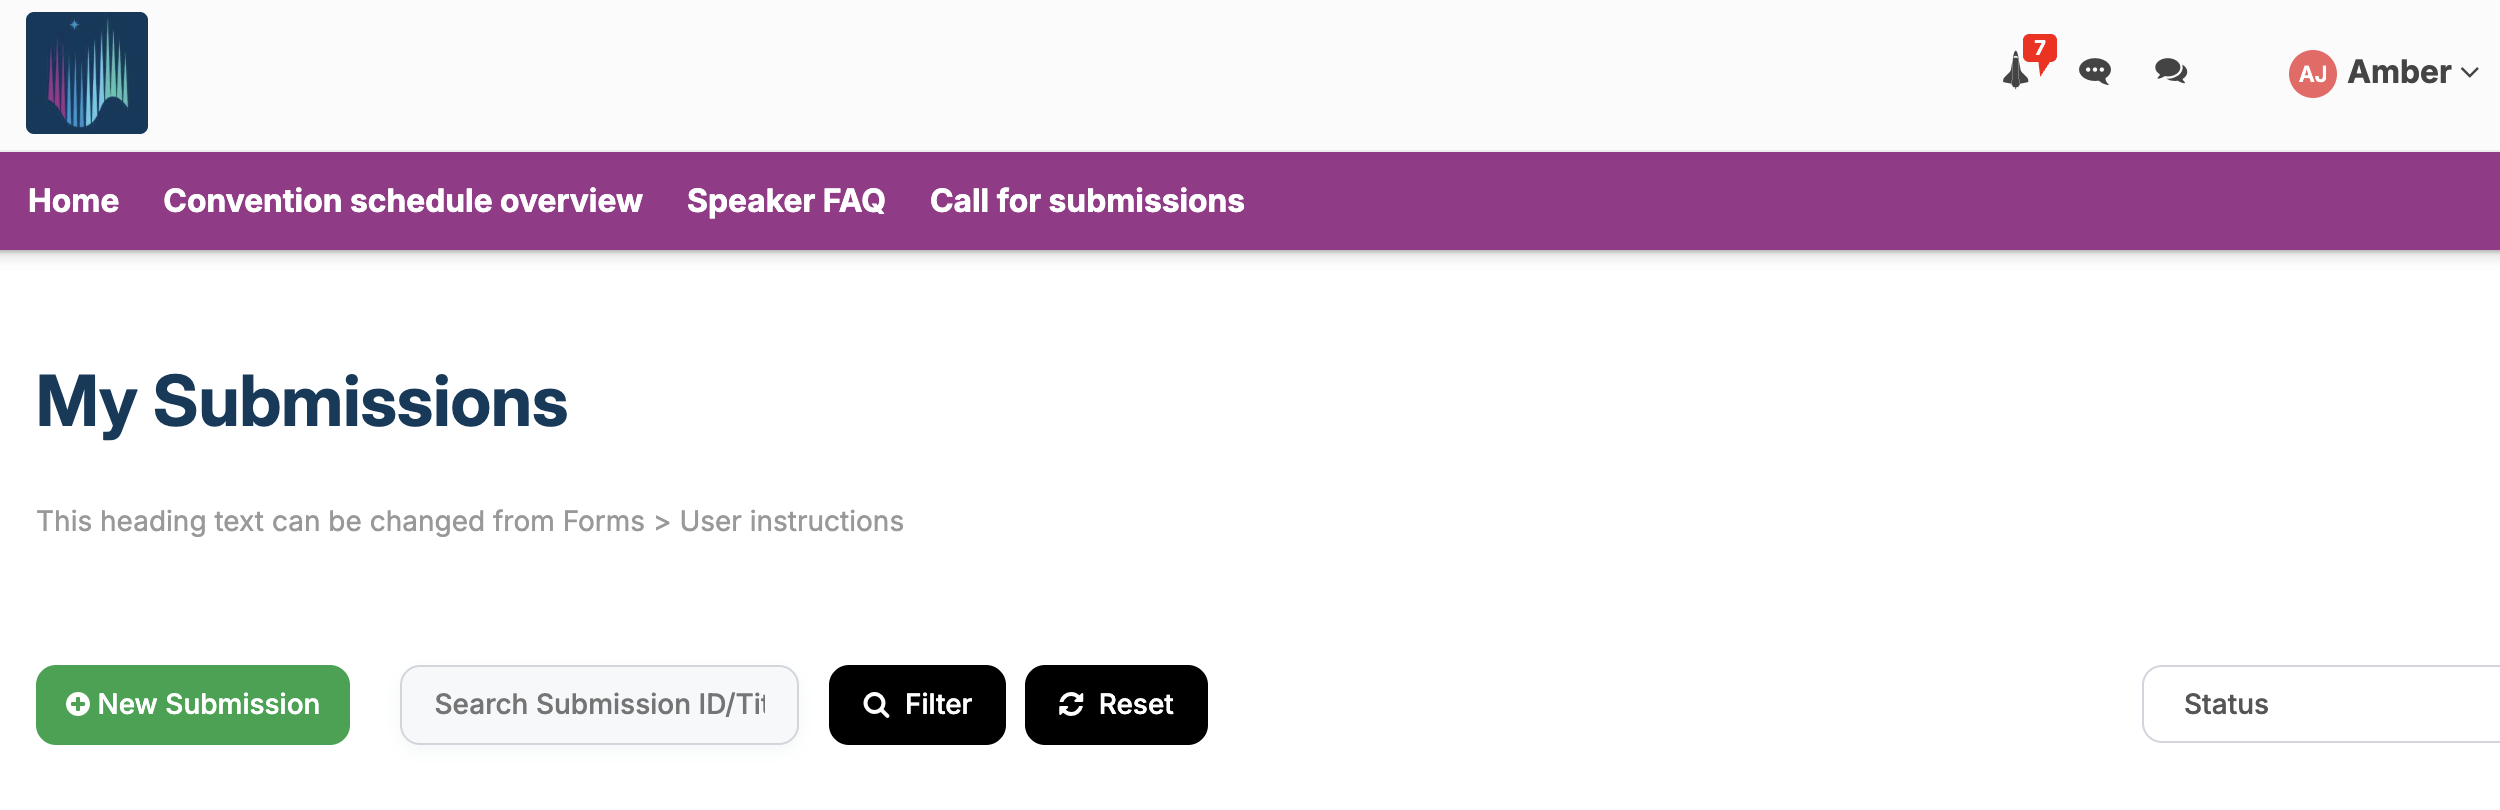2500x810 pixels.
Task: Open Call for submissions page
Action: coord(1087,201)
